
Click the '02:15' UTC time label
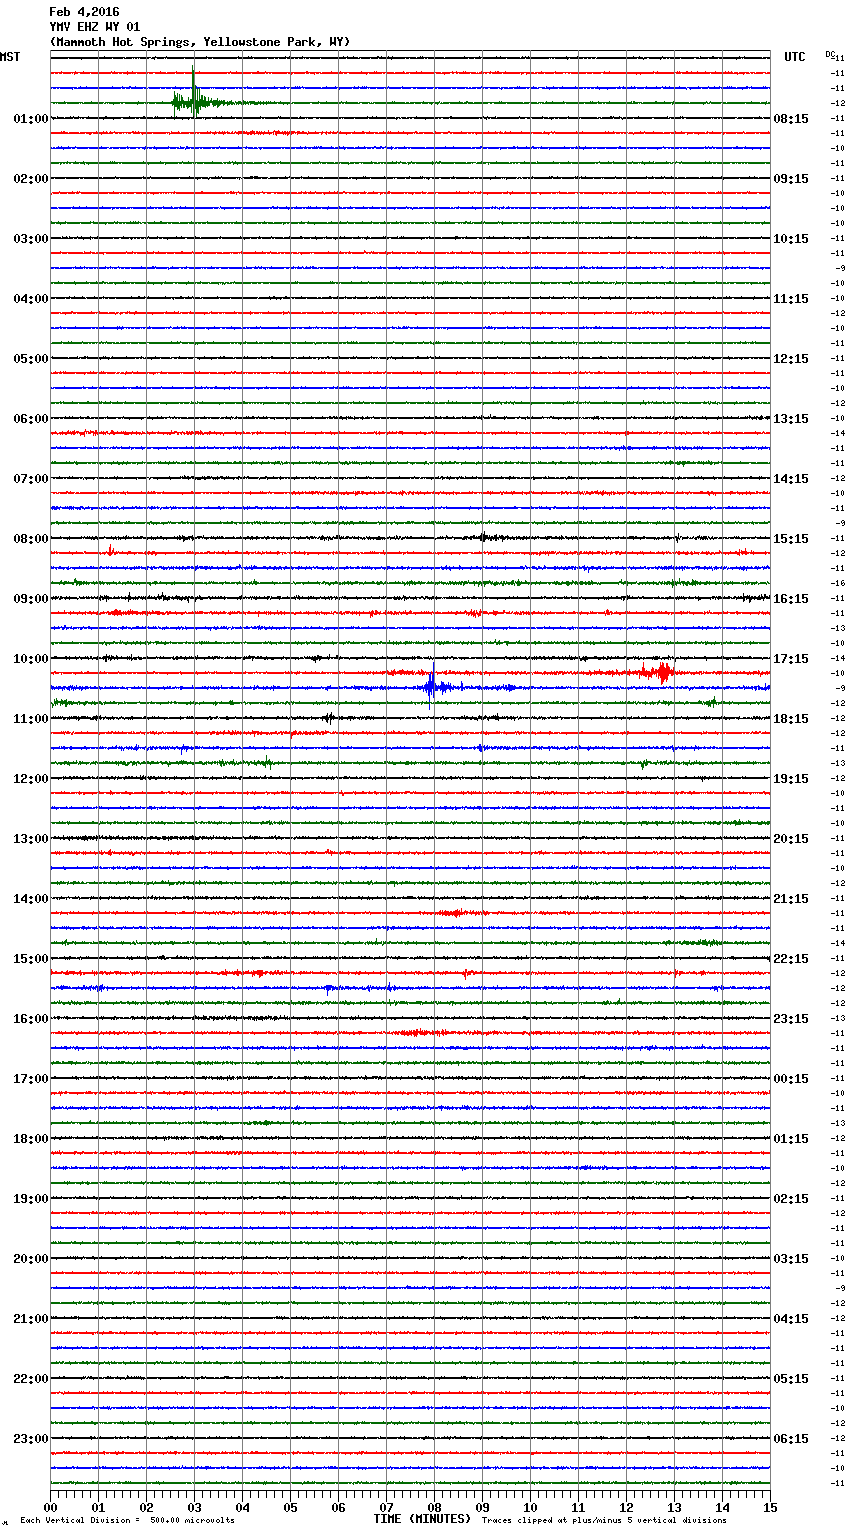click(791, 1199)
